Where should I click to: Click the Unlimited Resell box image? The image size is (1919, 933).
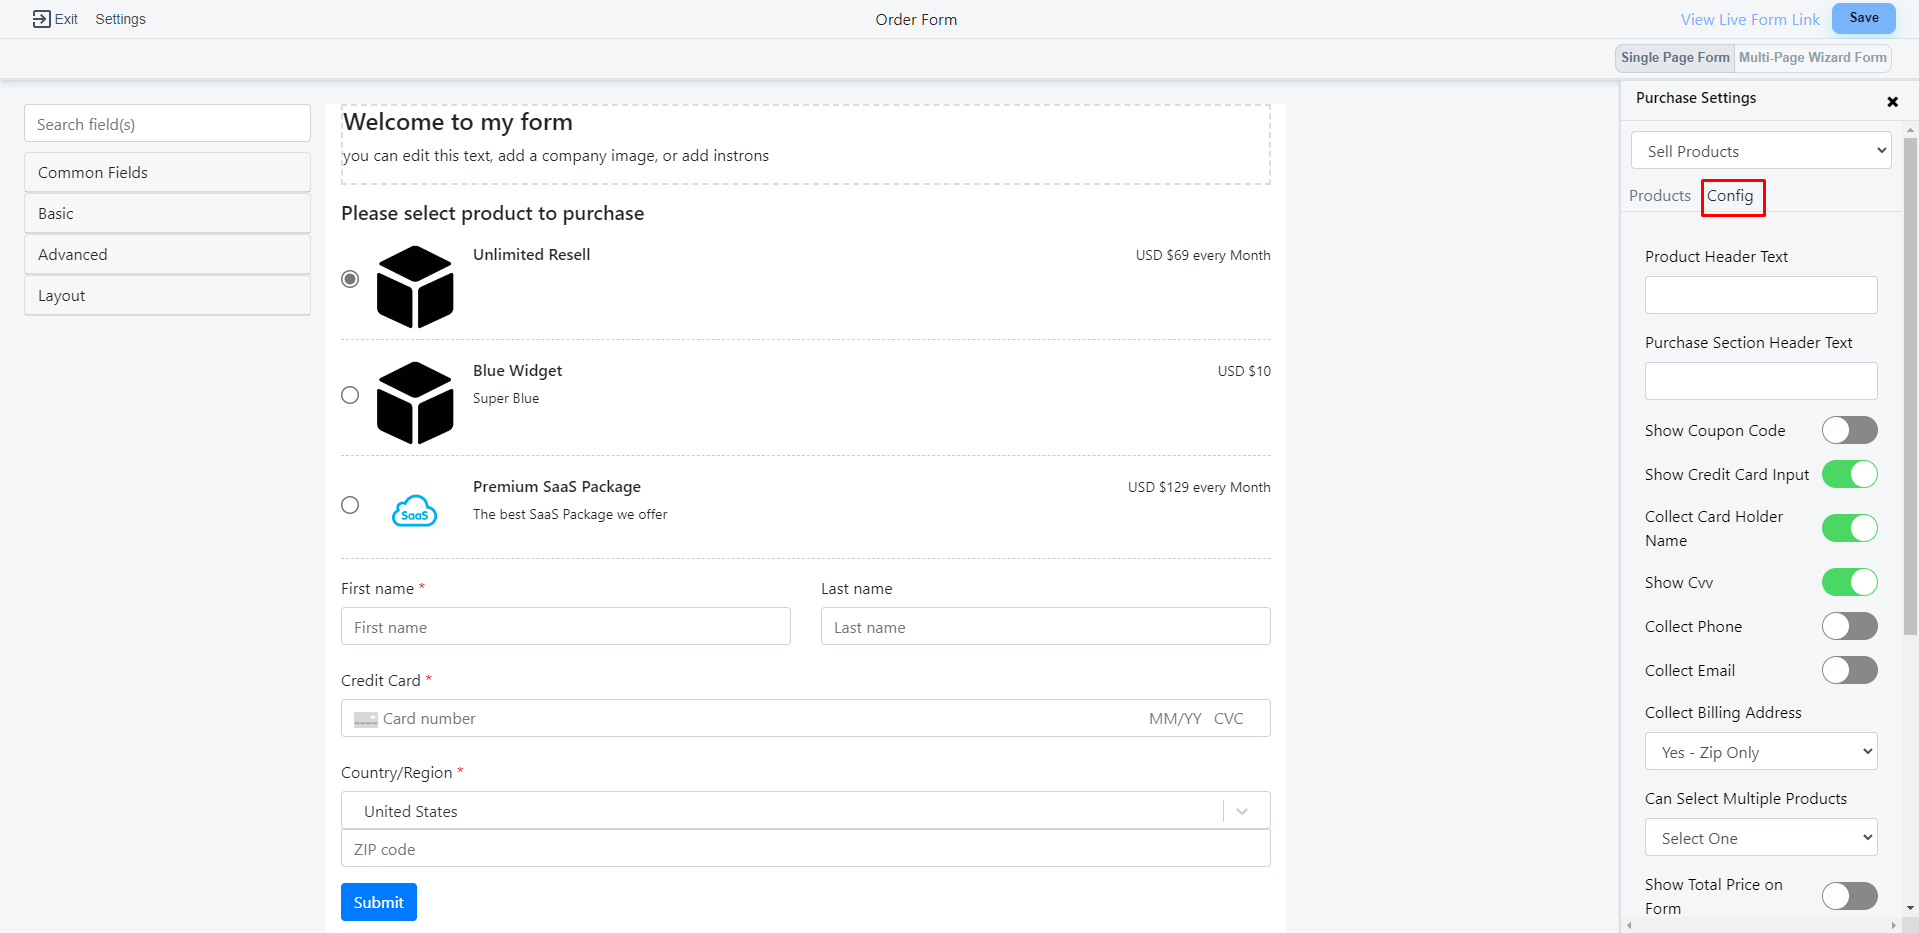pos(415,287)
